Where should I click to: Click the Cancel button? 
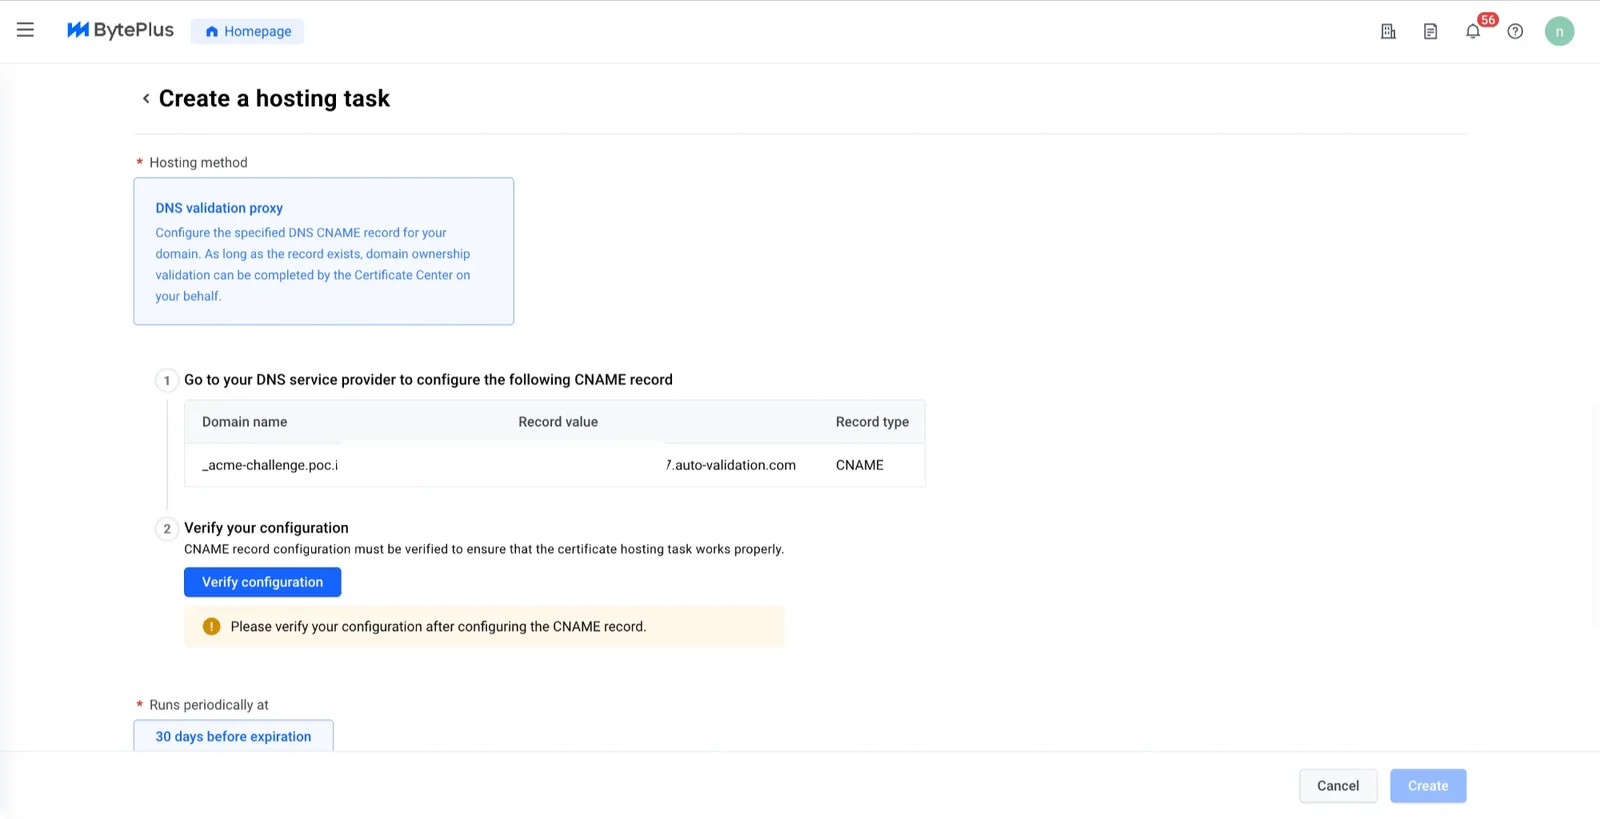pos(1338,786)
